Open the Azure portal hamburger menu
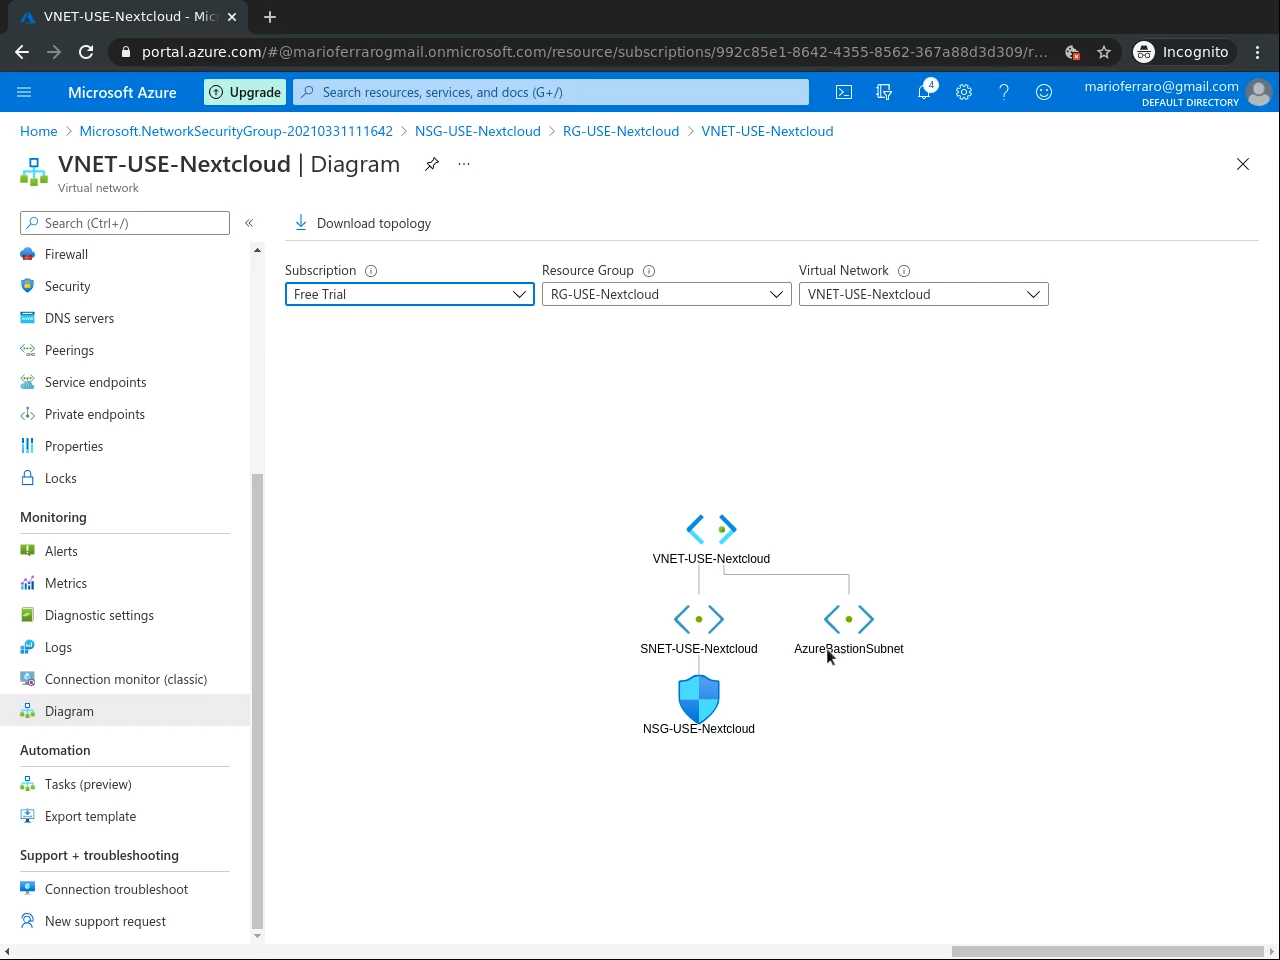Image resolution: width=1280 pixels, height=960 pixels. pyautogui.click(x=24, y=92)
